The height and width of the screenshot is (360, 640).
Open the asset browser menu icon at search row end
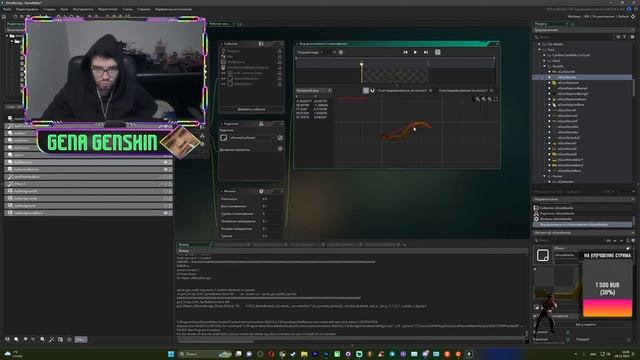point(632,37)
